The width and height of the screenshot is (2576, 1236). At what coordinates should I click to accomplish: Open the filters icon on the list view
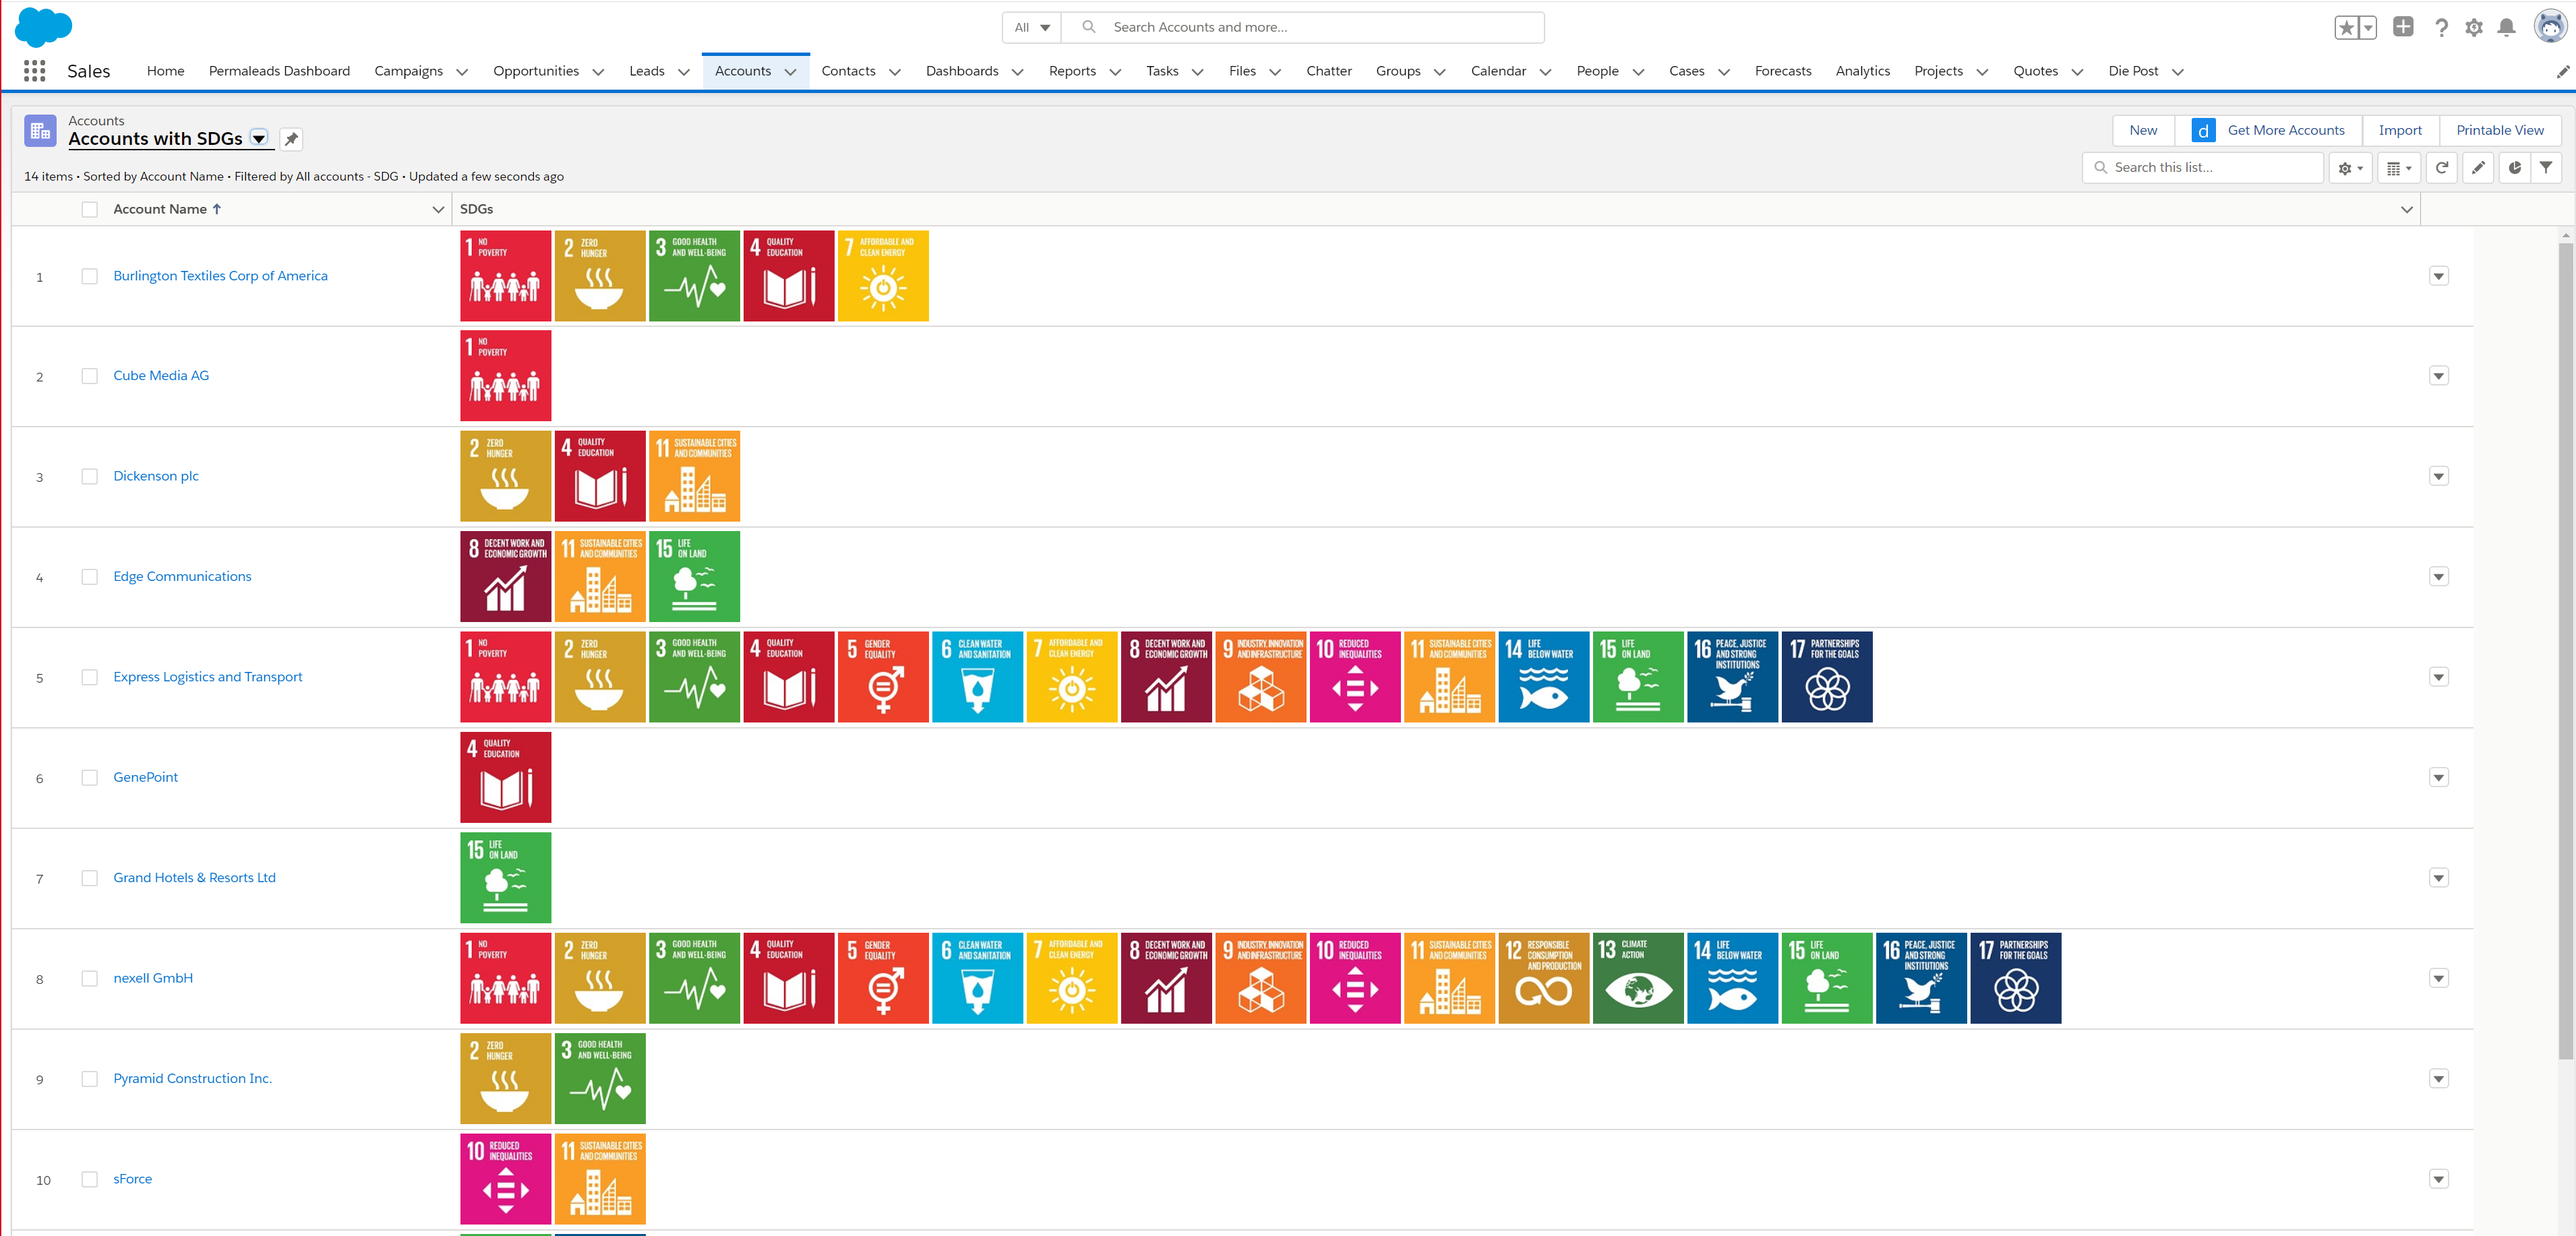2545,167
